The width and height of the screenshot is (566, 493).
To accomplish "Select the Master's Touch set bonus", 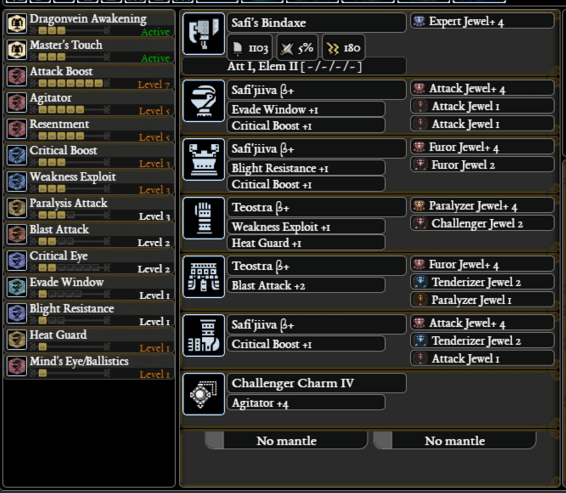I will pos(89,51).
